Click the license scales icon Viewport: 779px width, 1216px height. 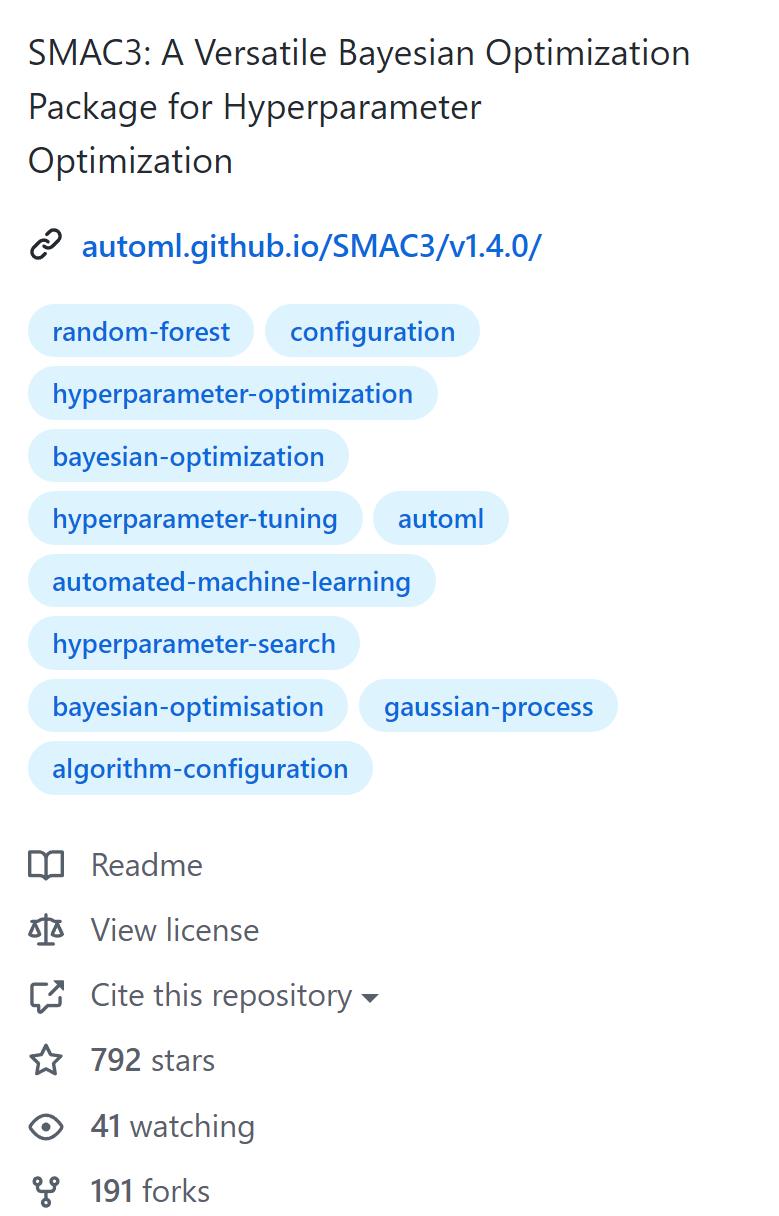tap(46, 930)
